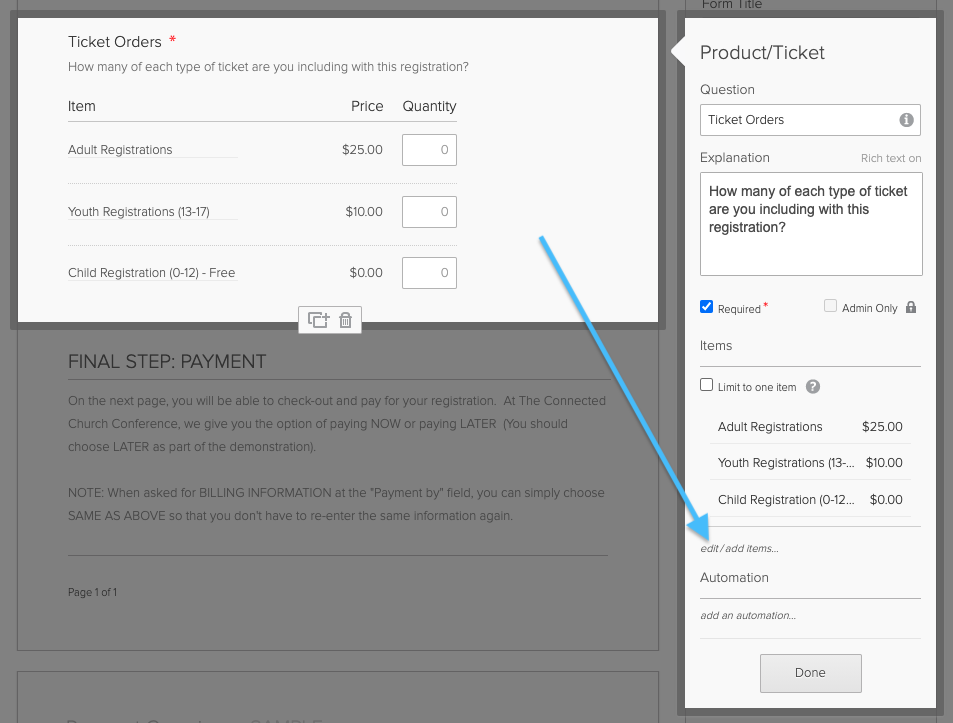Viewport: 953px width, 723px height.
Task: Uncheck the Required checkbox
Action: point(706,307)
